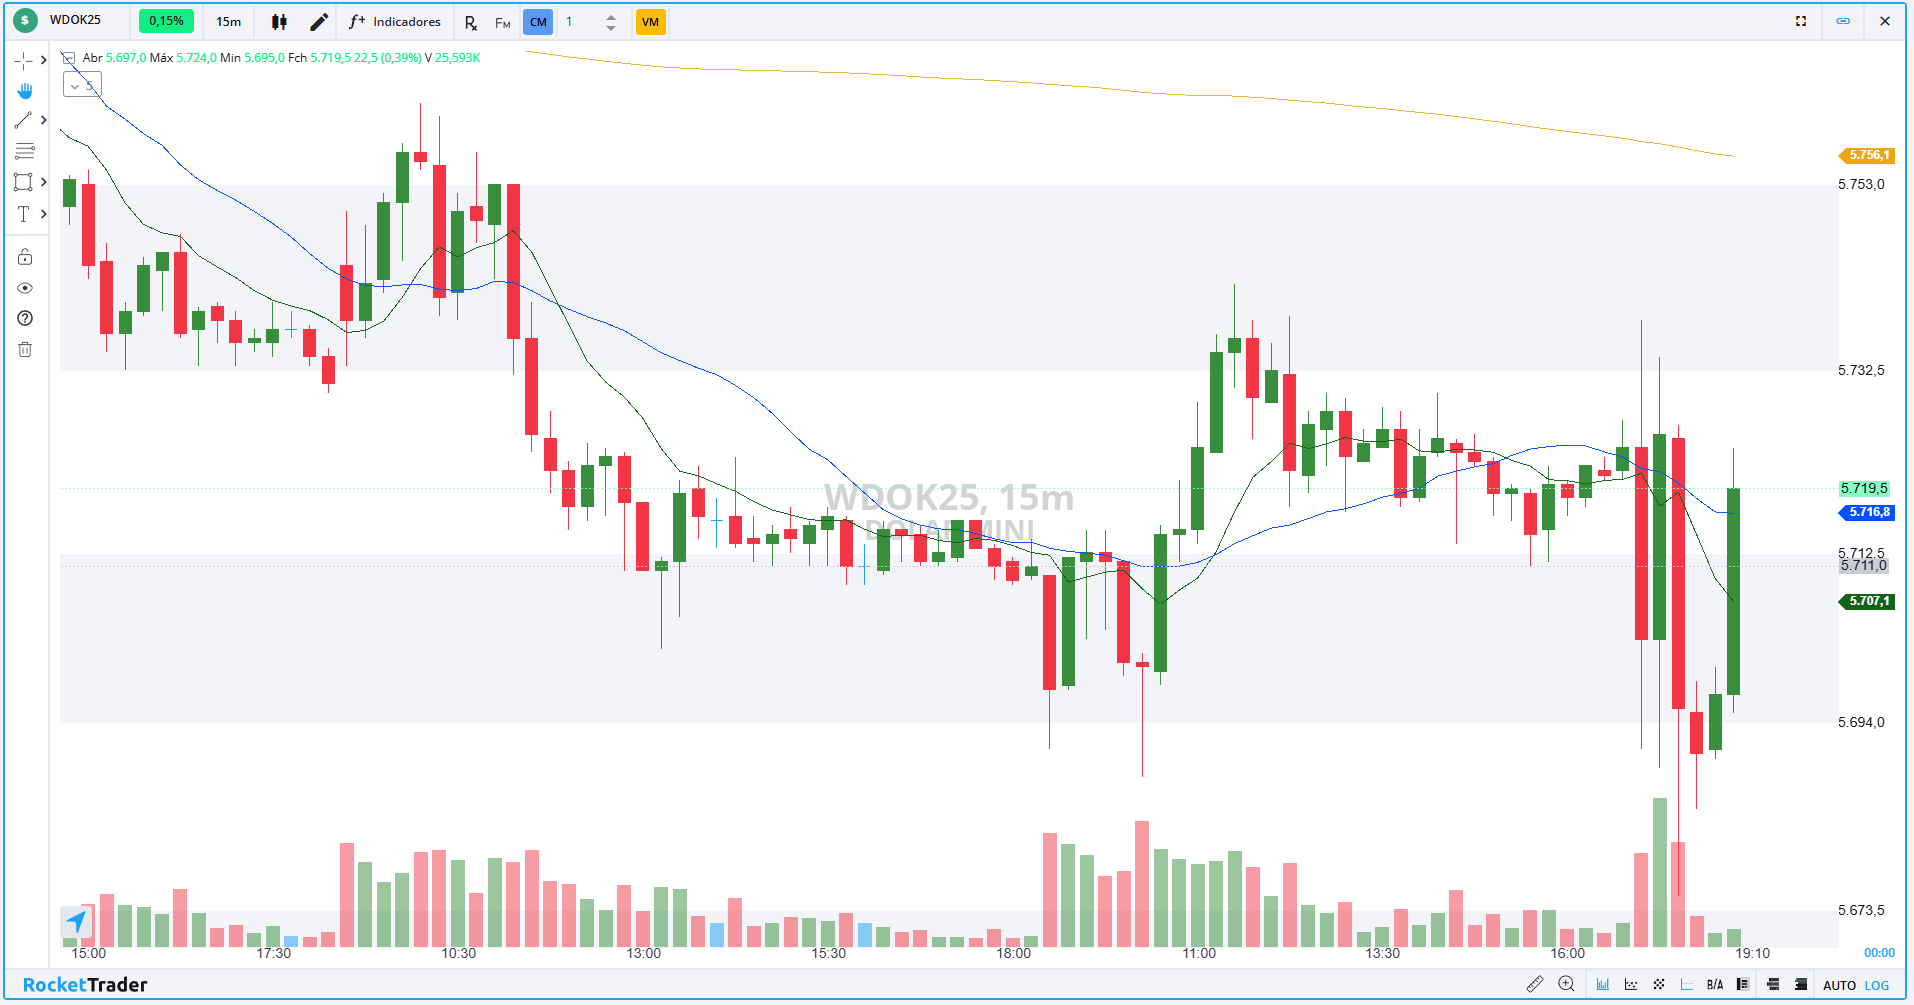
Task: Click the orange VM button
Action: 650,22
